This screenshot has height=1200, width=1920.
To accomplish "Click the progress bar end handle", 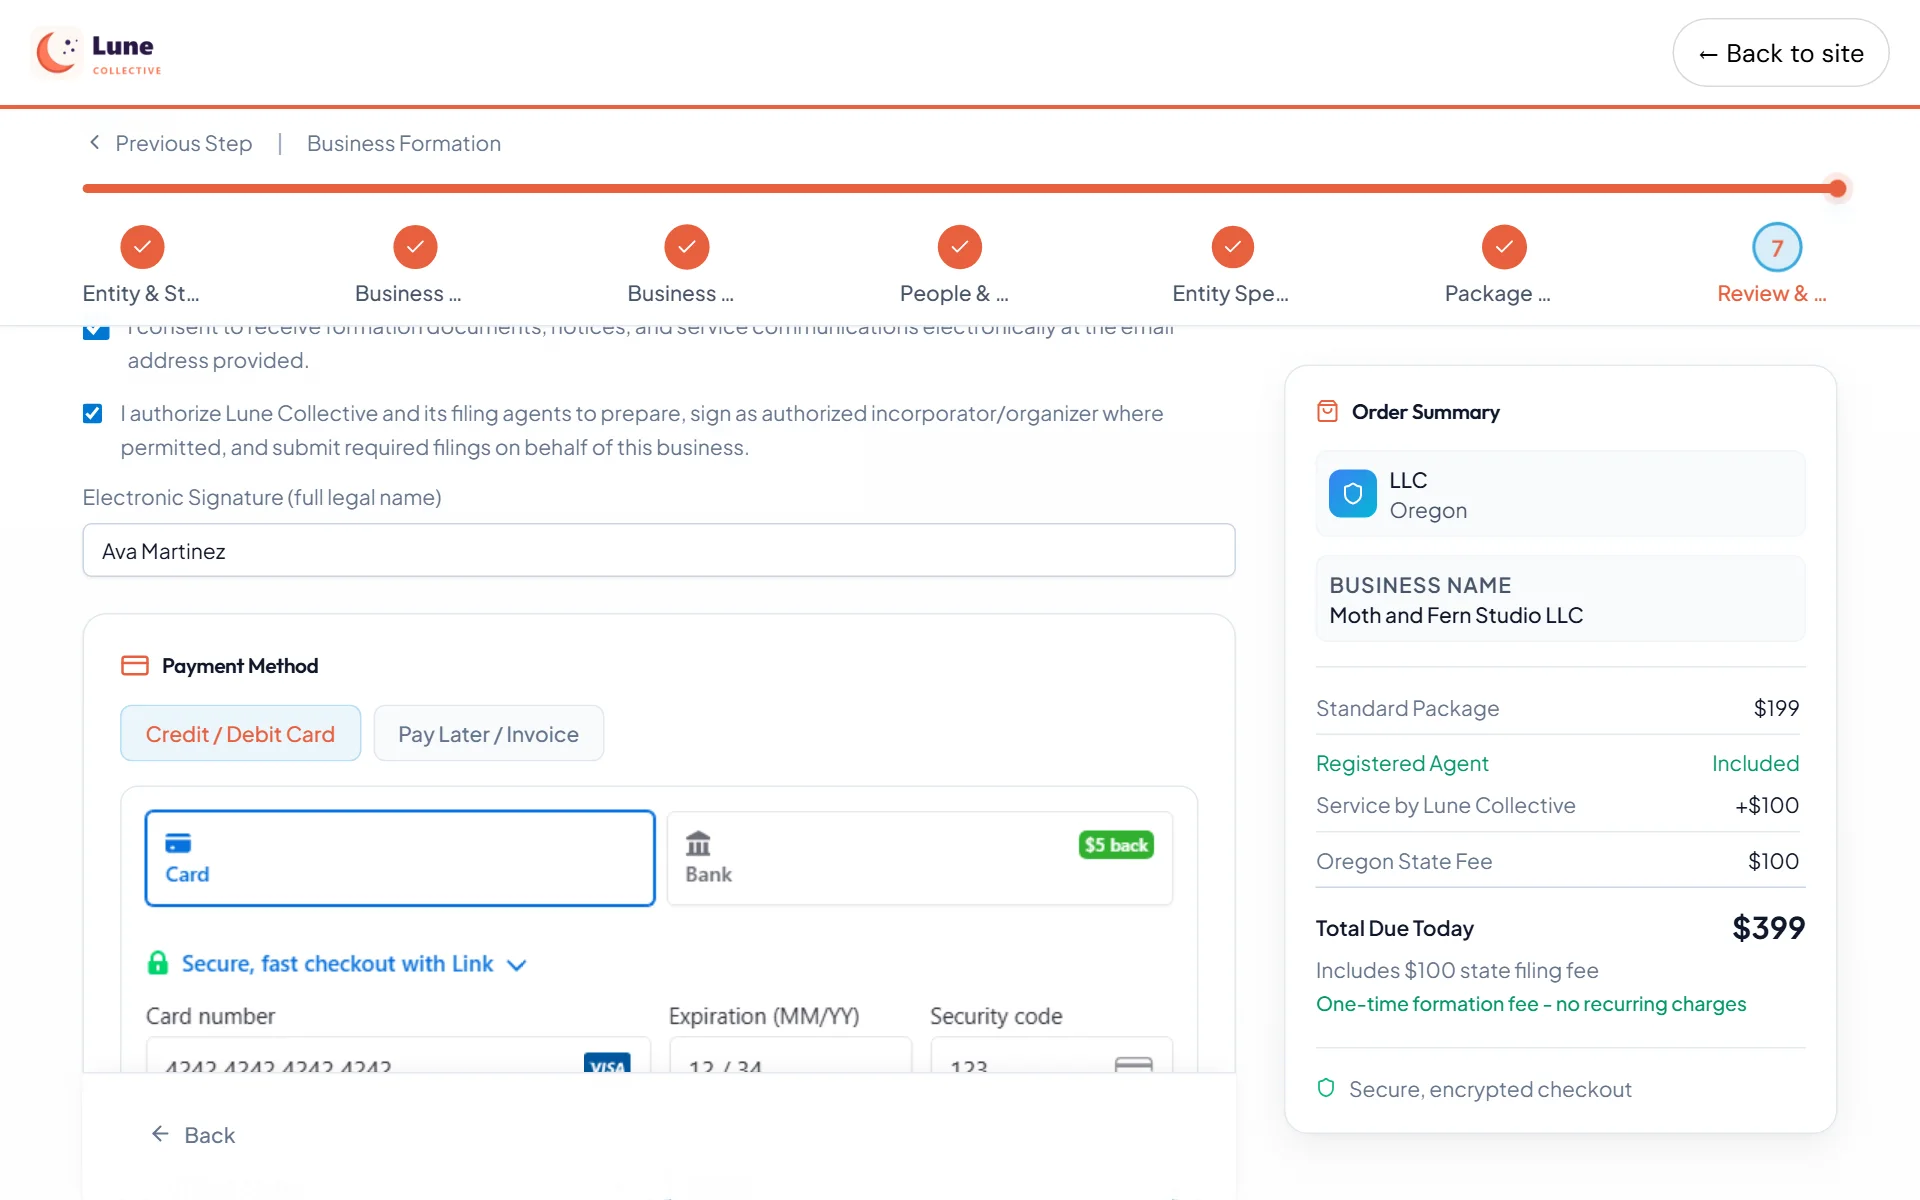I will click(1837, 188).
